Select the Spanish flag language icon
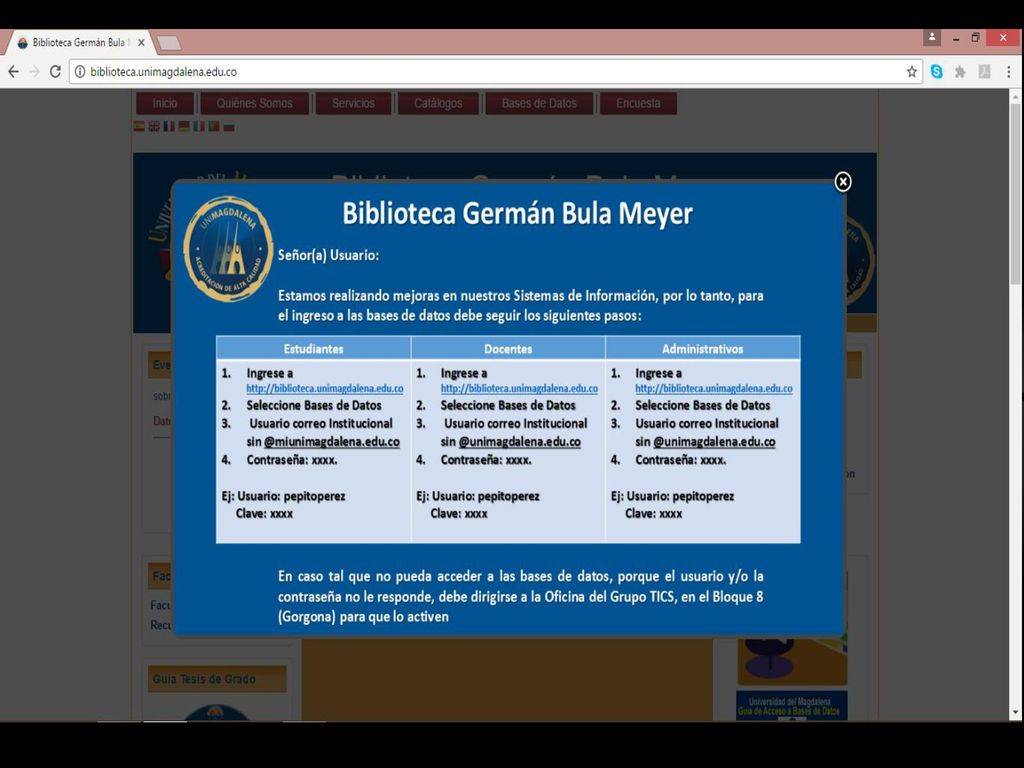The width and height of the screenshot is (1024, 768). 139,126
